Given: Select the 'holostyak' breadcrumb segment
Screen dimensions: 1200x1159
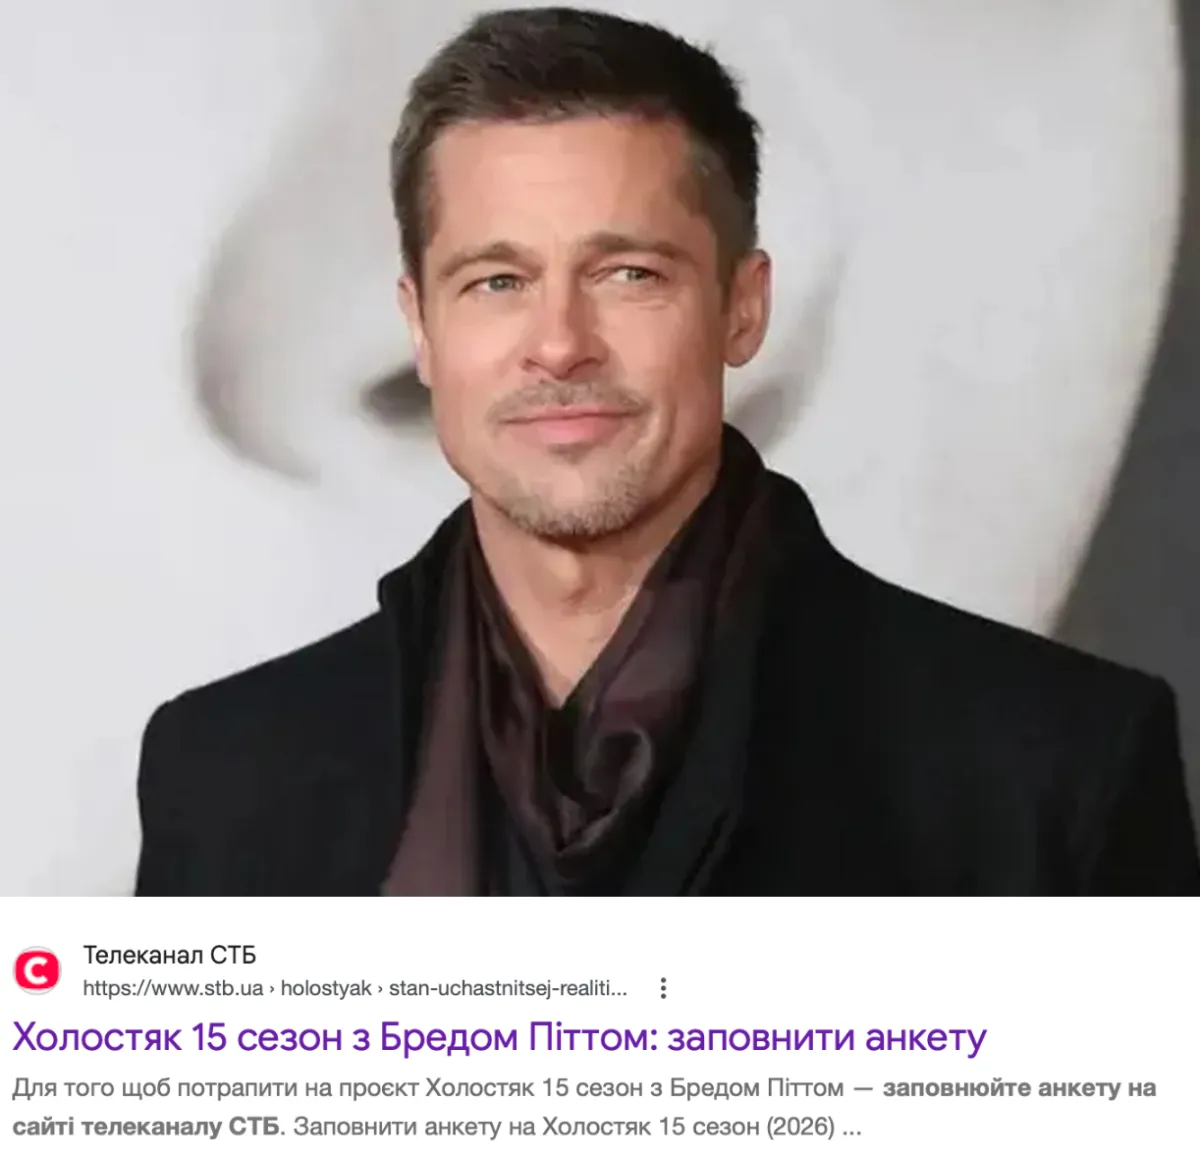Looking at the screenshot, I should pyautogui.click(x=325, y=988).
